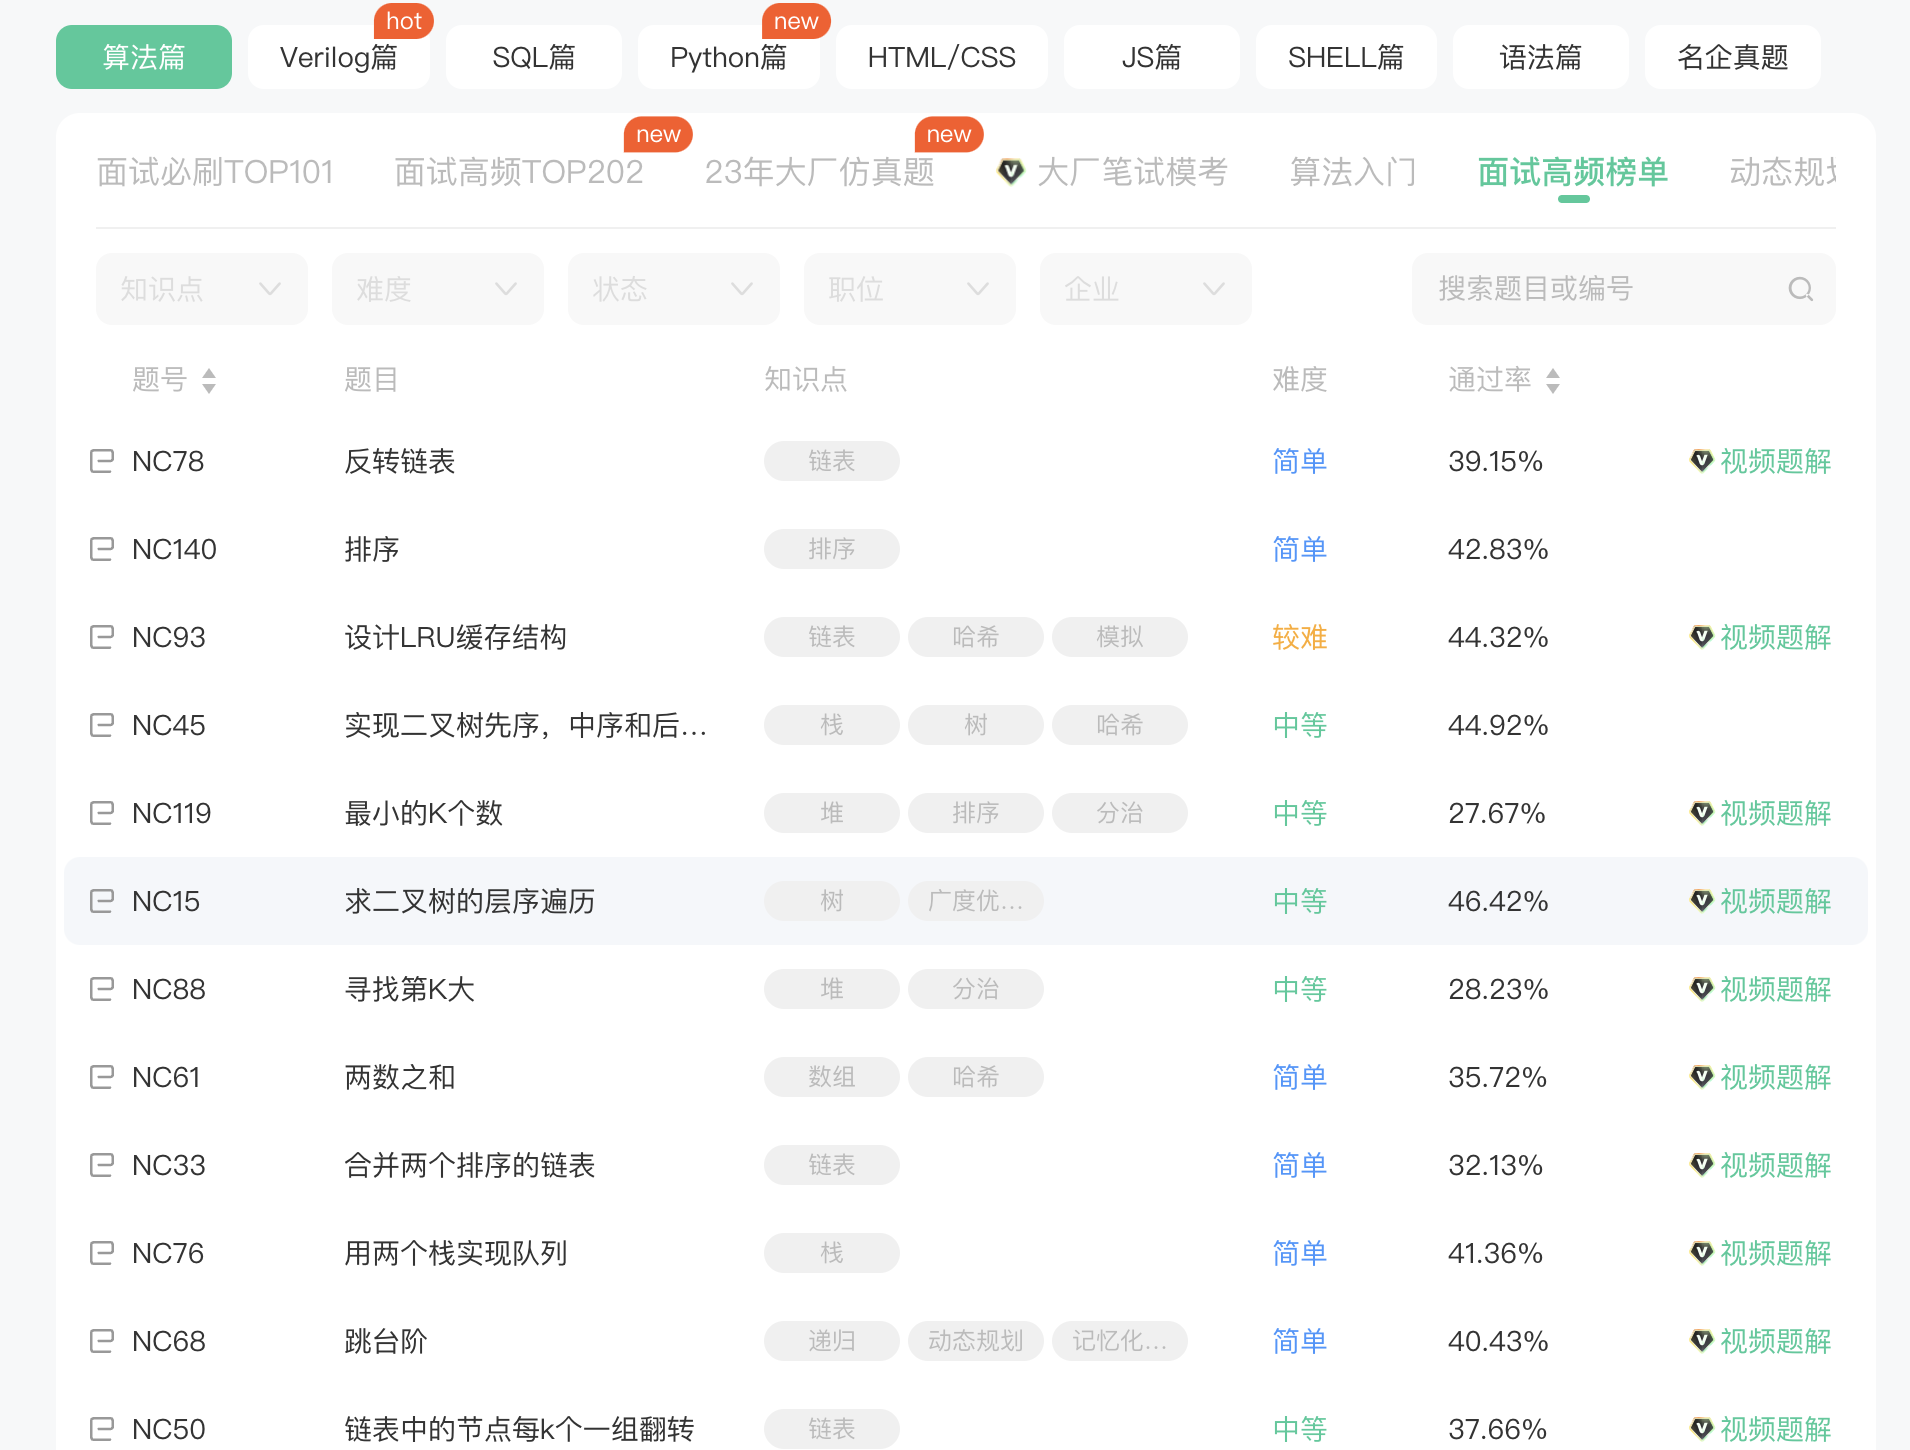The image size is (1910, 1450).
Task: Click 视频题解 link for 最小的K个数
Action: 1775,813
